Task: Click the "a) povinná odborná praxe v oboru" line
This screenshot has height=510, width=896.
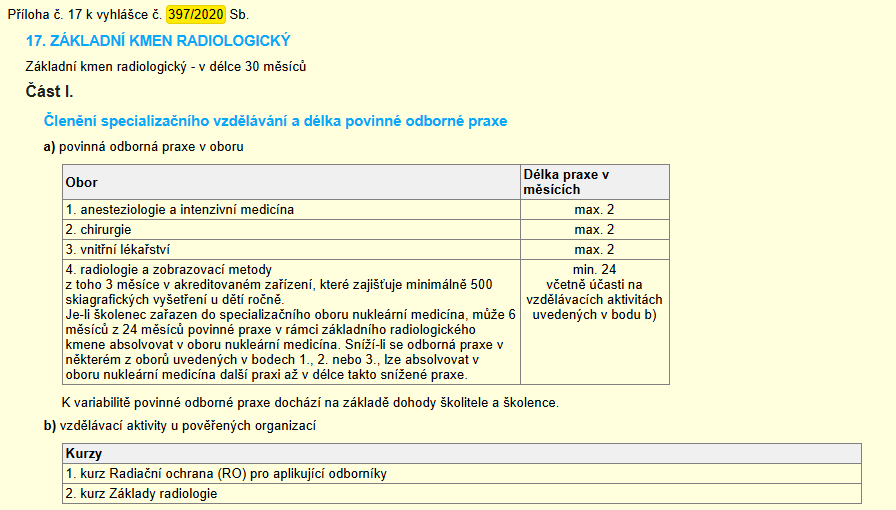Action: pyautogui.click(x=143, y=147)
